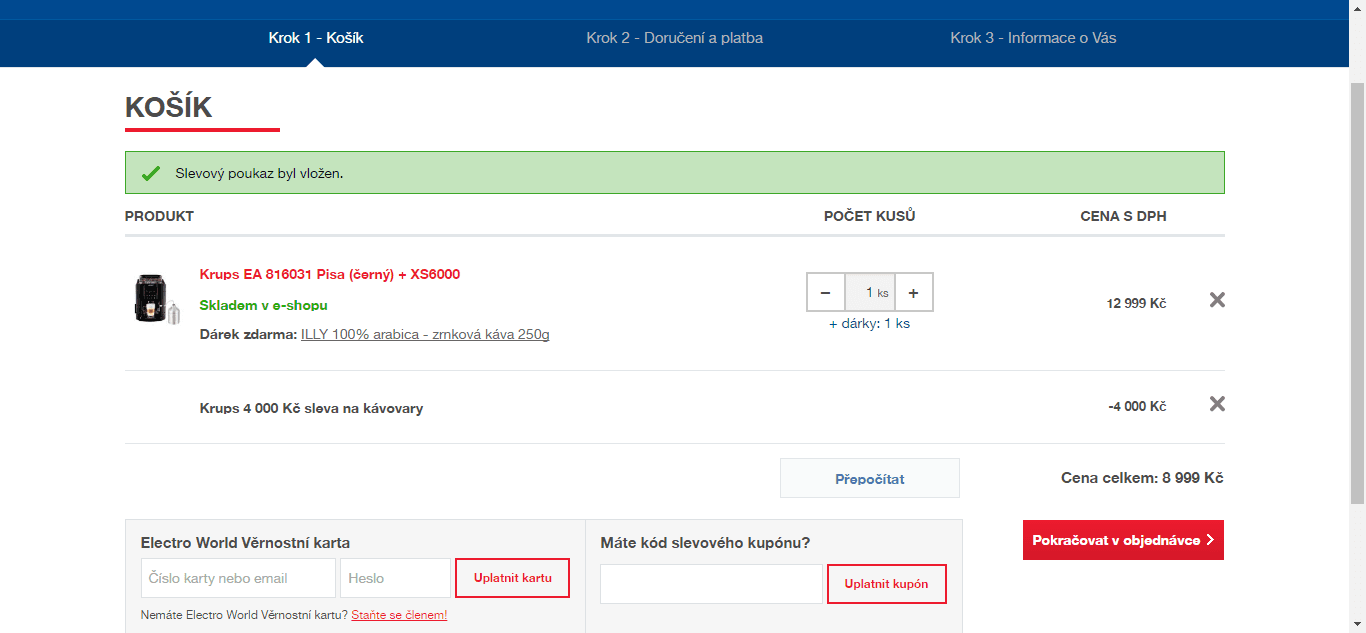Click the quantity field showing 1 ks
Image resolution: width=1366 pixels, height=633 pixels.
[x=870, y=292]
